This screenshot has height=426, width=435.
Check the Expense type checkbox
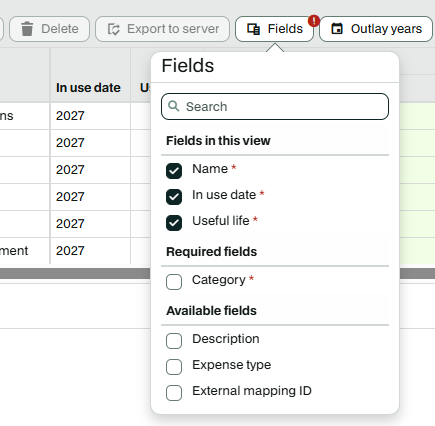coord(174,367)
